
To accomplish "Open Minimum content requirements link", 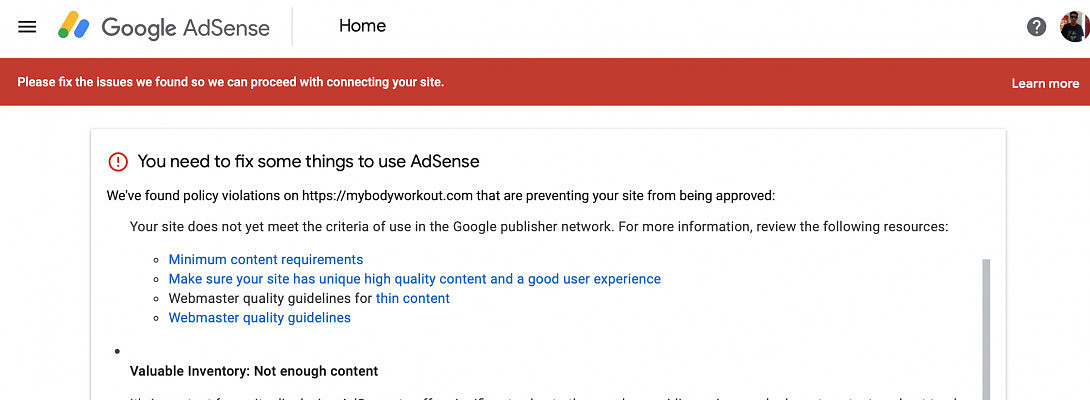I will click(x=265, y=260).
